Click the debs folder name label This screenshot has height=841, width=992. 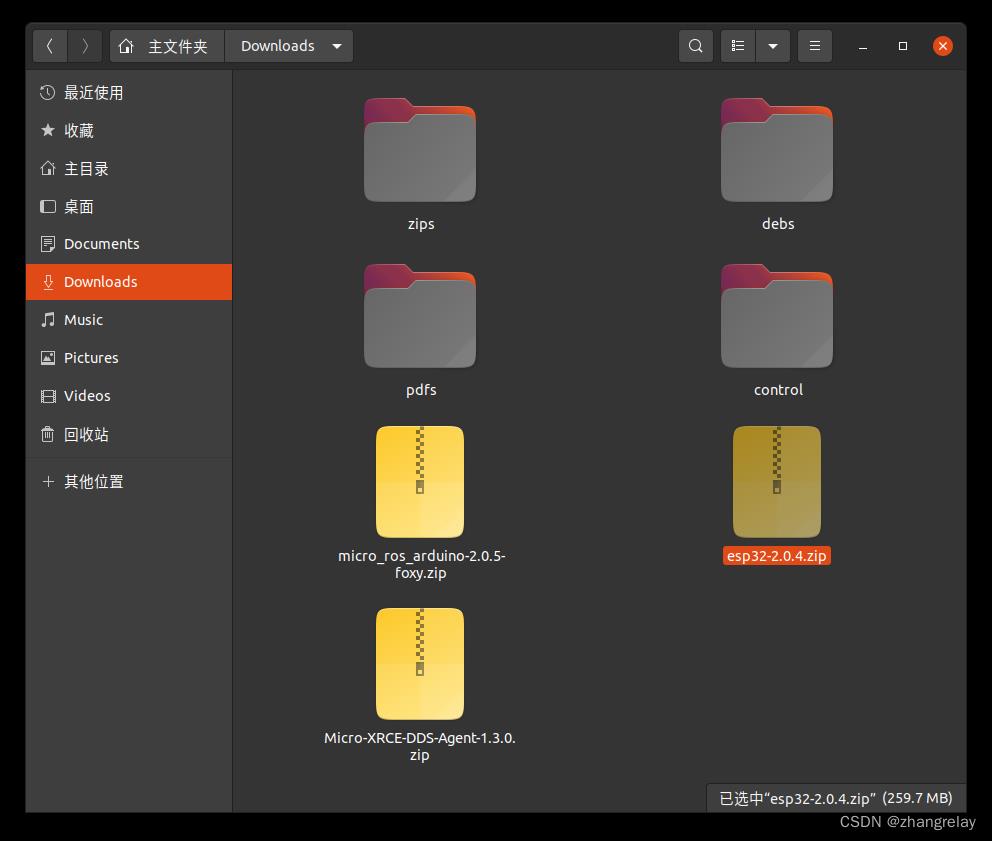tap(778, 223)
